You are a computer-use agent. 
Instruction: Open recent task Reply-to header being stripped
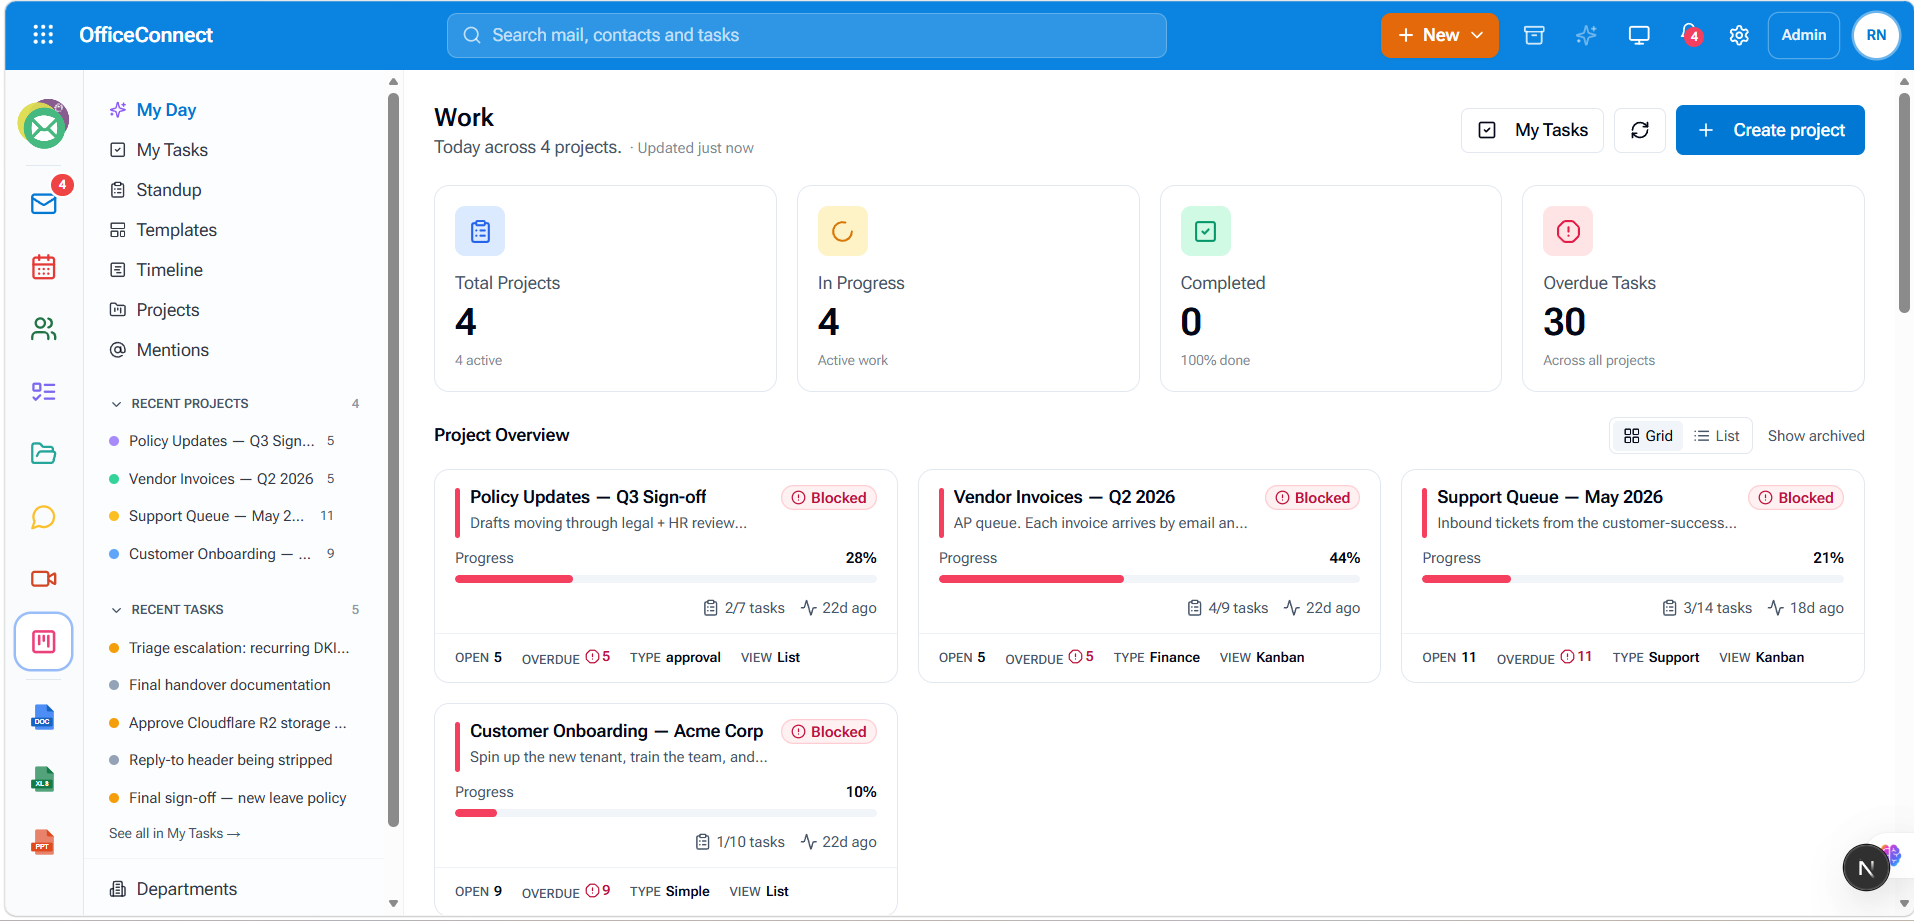(221, 760)
